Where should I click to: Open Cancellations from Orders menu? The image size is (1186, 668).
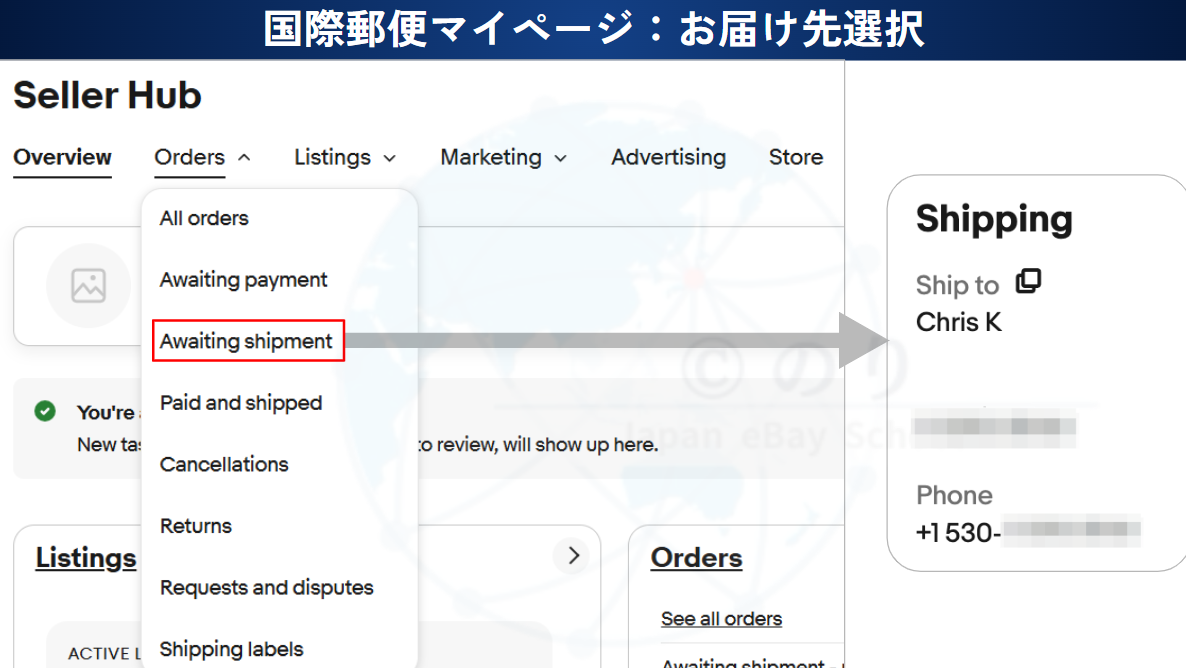click(x=224, y=464)
